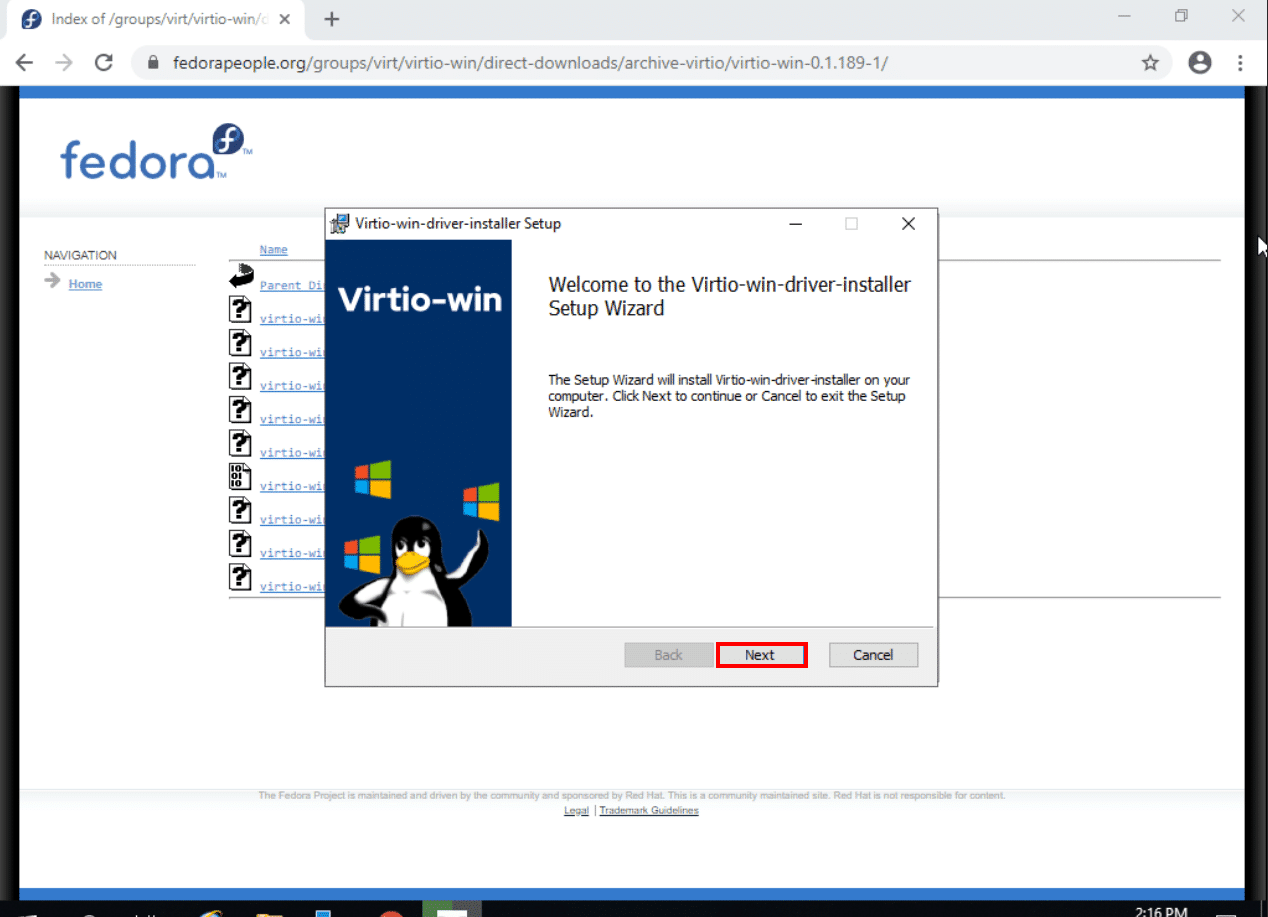Click the installer icon in the setup title bar
The height and width of the screenshot is (917, 1268).
coord(341,224)
